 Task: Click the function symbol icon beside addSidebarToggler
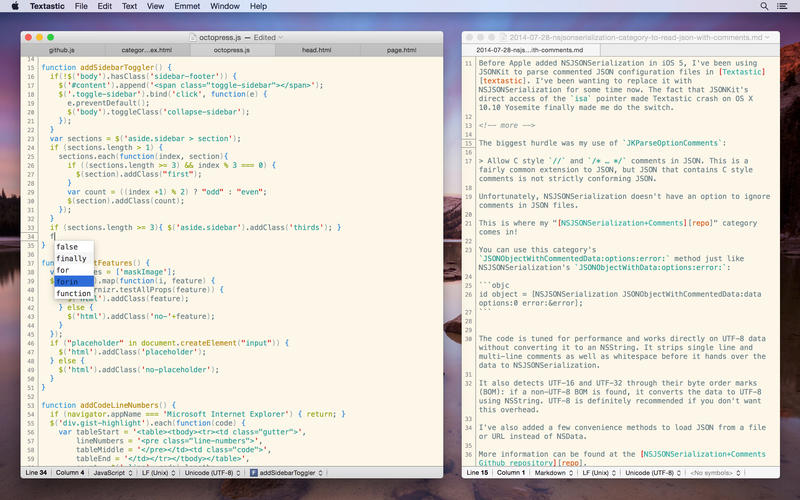click(254, 473)
